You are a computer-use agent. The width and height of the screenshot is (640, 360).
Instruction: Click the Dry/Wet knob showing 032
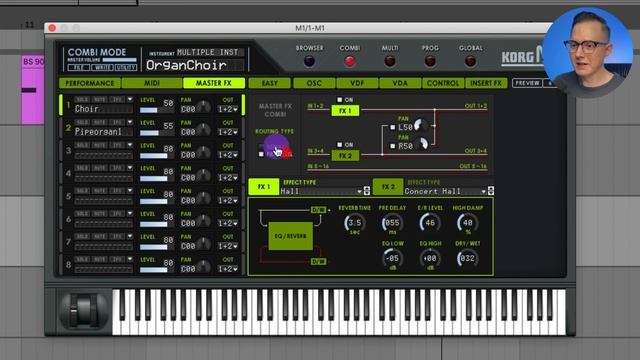[467, 258]
